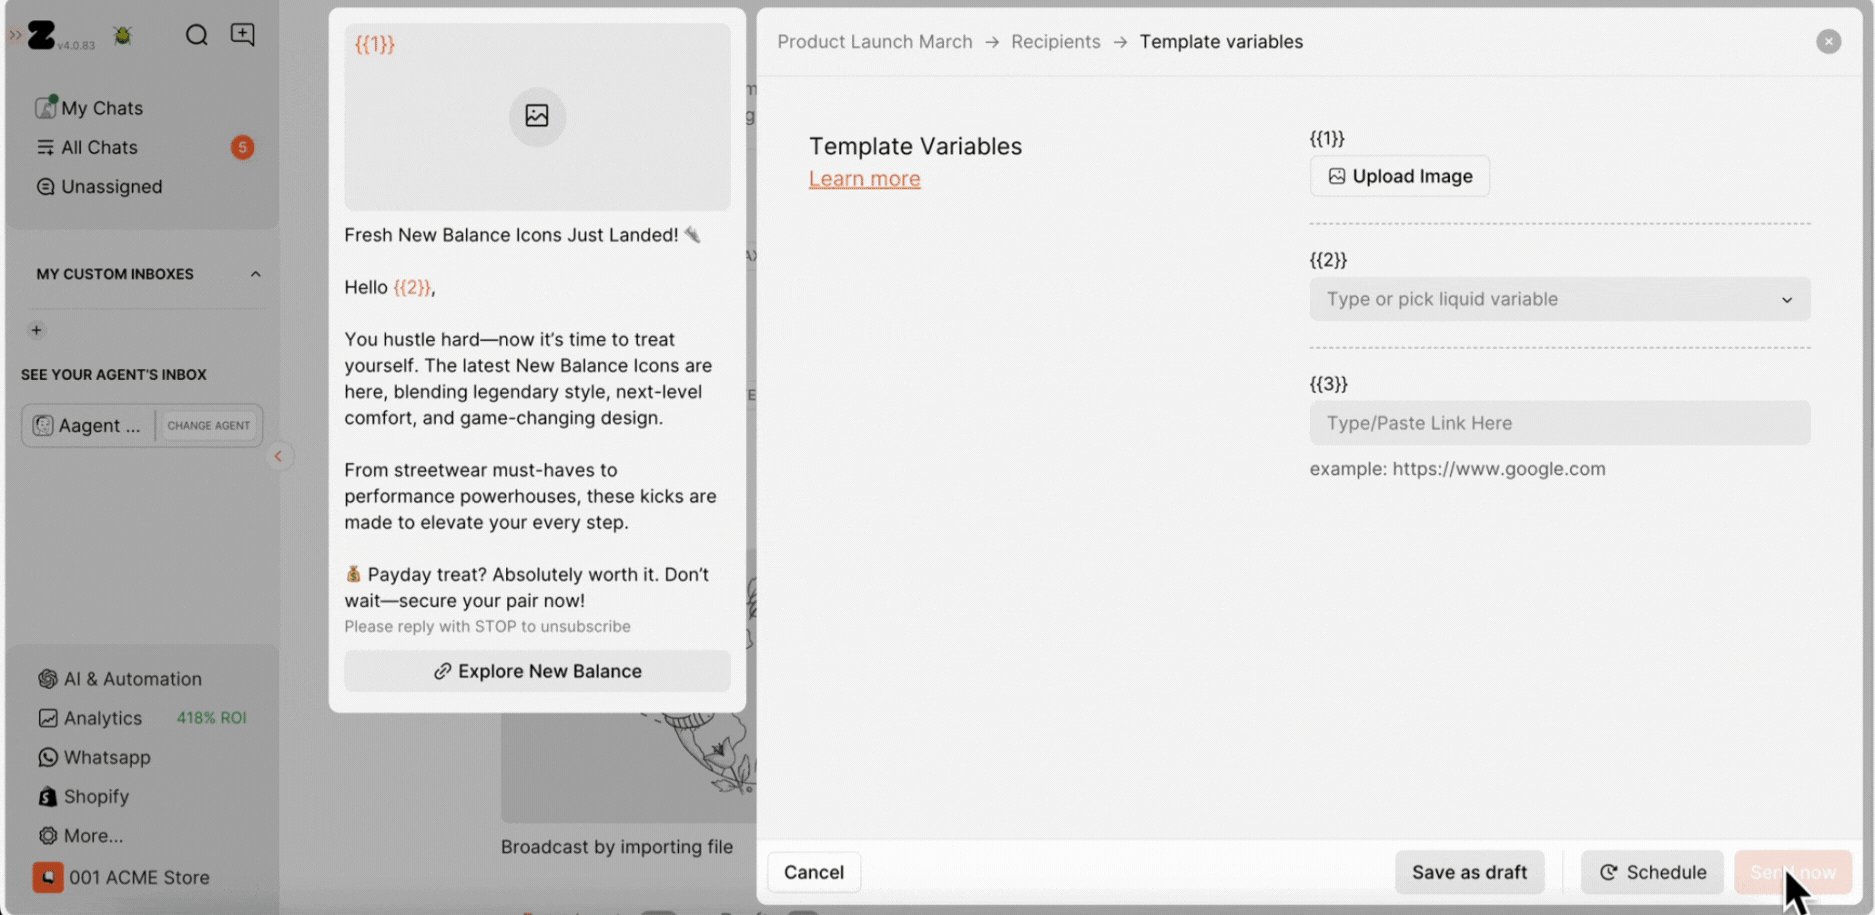Click the Zoko logo icon

click(x=41, y=36)
